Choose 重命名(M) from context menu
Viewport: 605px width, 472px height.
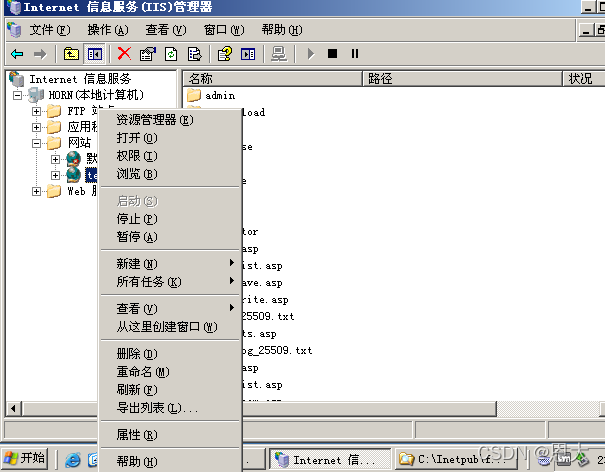click(170, 372)
